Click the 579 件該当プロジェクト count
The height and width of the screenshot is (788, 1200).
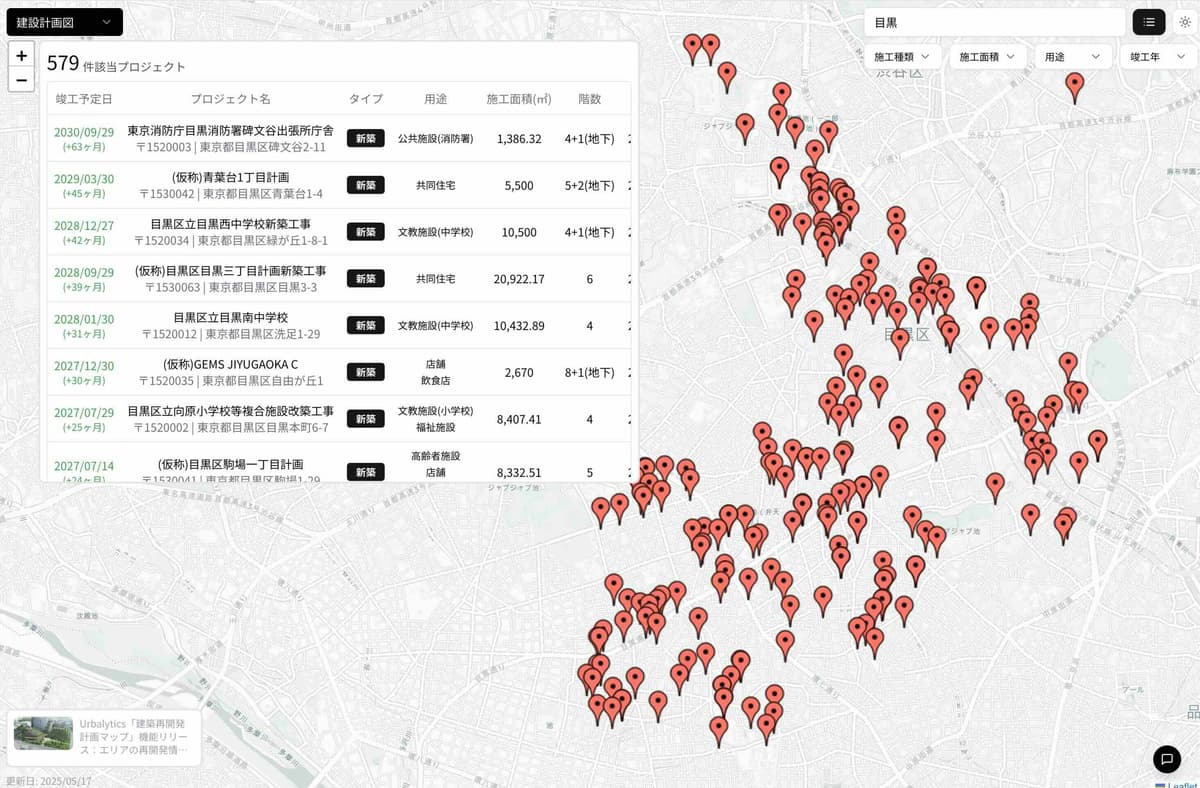(116, 64)
